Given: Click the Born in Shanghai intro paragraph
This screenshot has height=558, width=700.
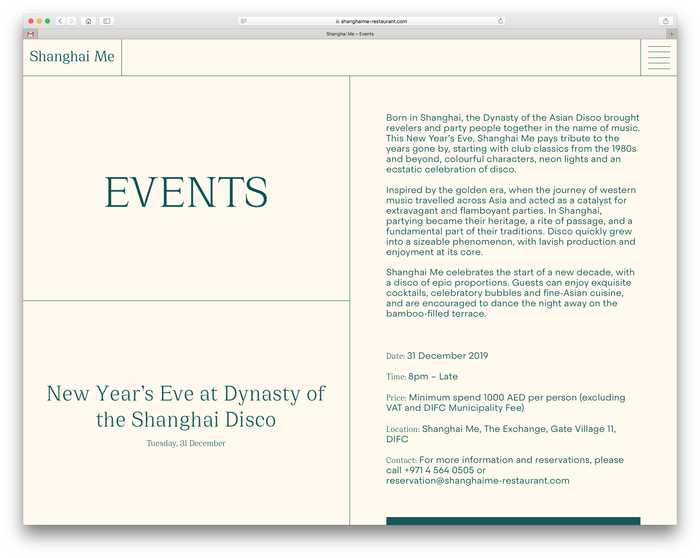Looking at the screenshot, I should 513,143.
